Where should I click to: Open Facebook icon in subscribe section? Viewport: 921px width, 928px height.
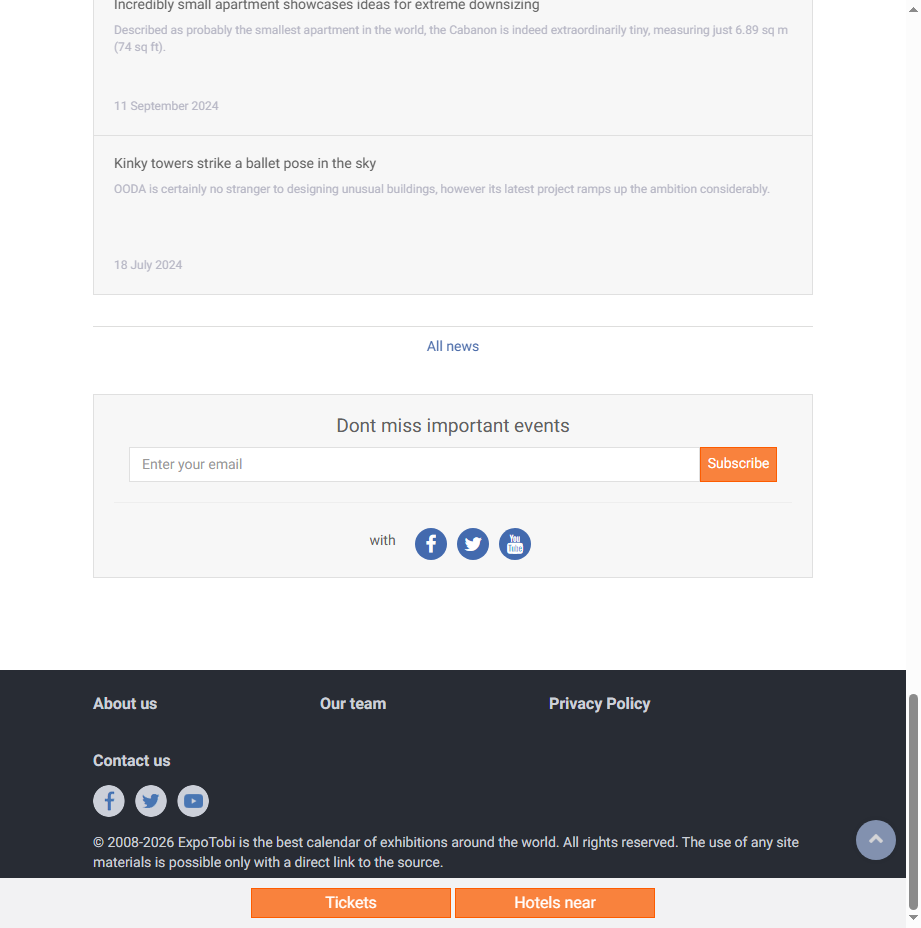(x=430, y=543)
